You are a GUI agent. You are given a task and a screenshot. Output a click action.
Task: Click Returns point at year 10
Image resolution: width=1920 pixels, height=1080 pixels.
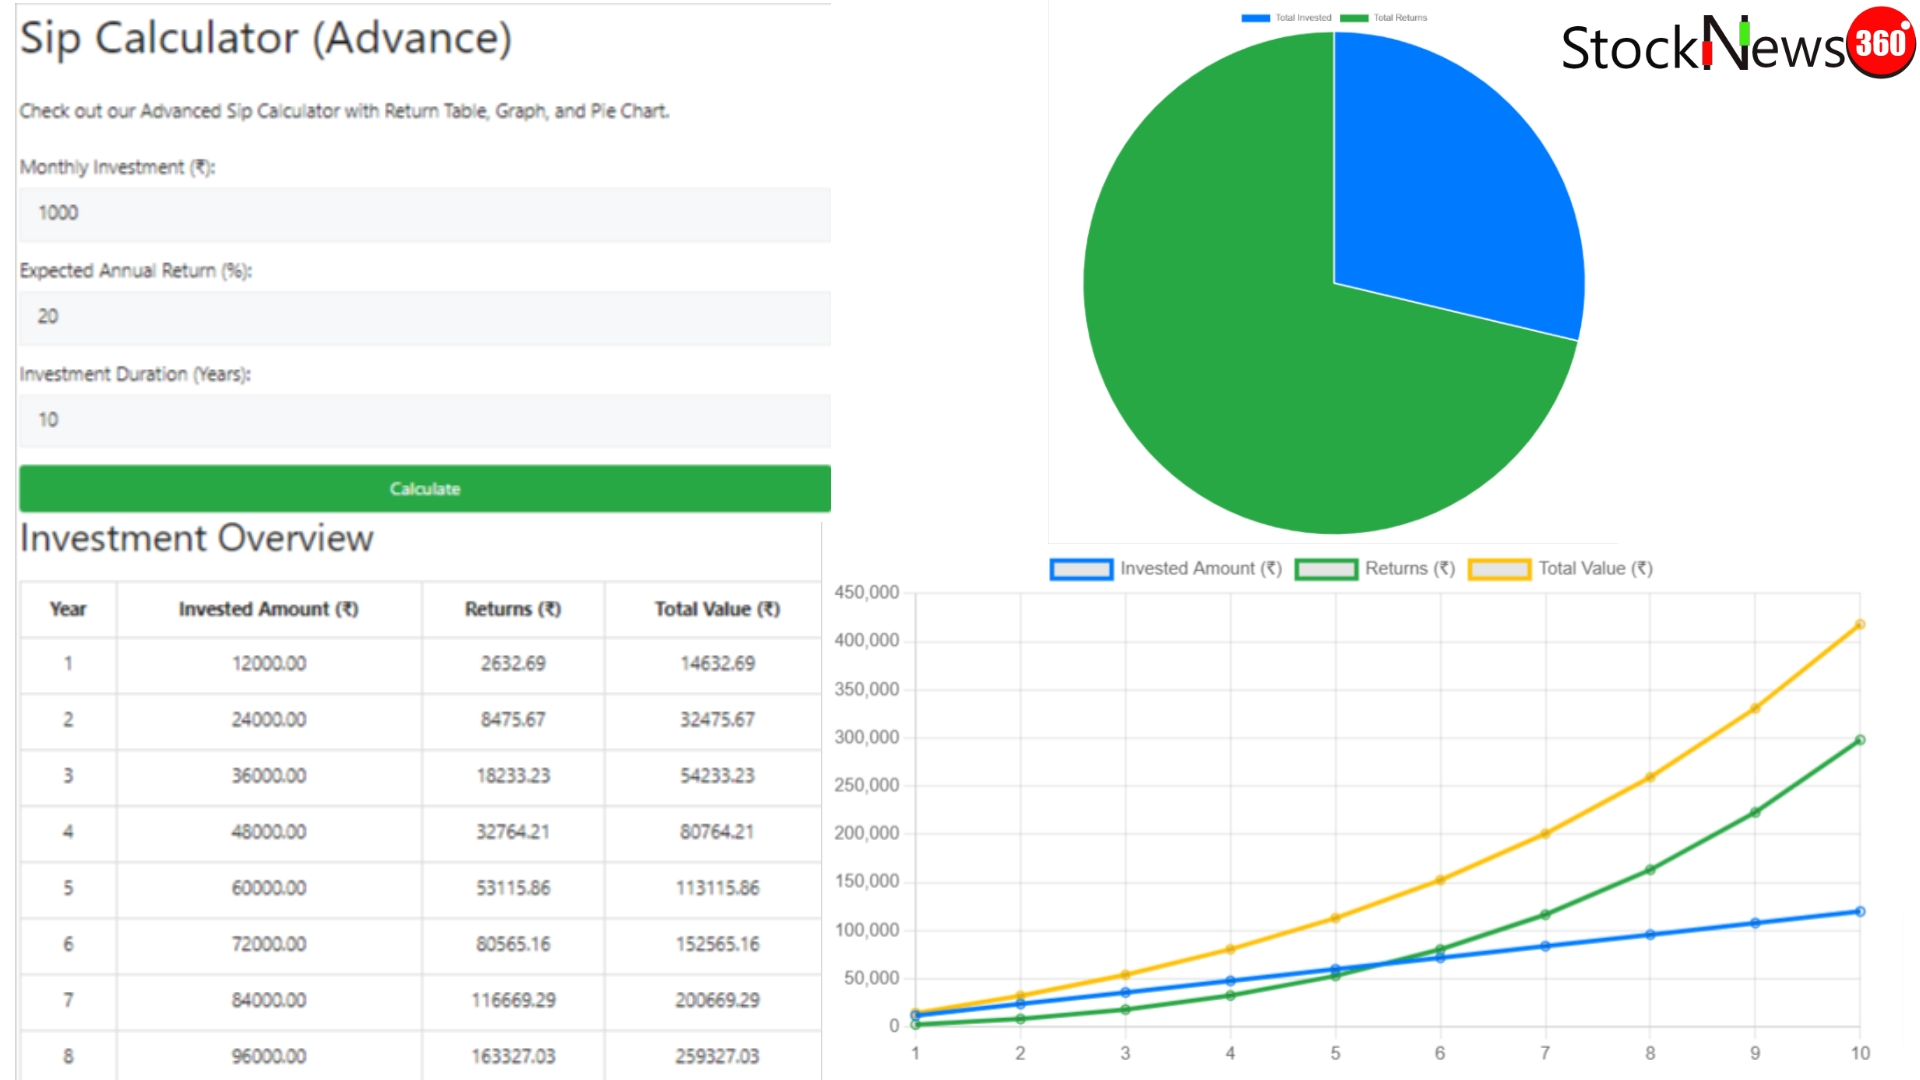(x=1860, y=740)
